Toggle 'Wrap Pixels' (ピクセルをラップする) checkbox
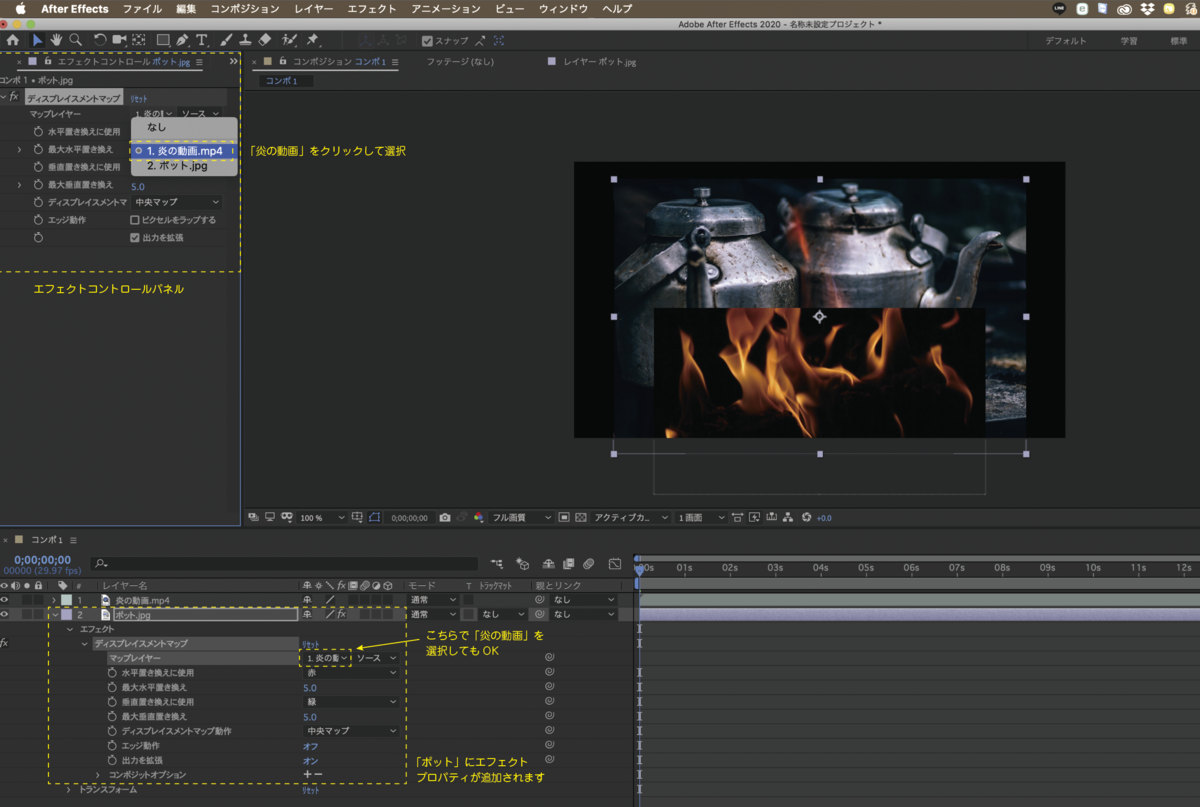This screenshot has width=1200, height=807. (135, 220)
